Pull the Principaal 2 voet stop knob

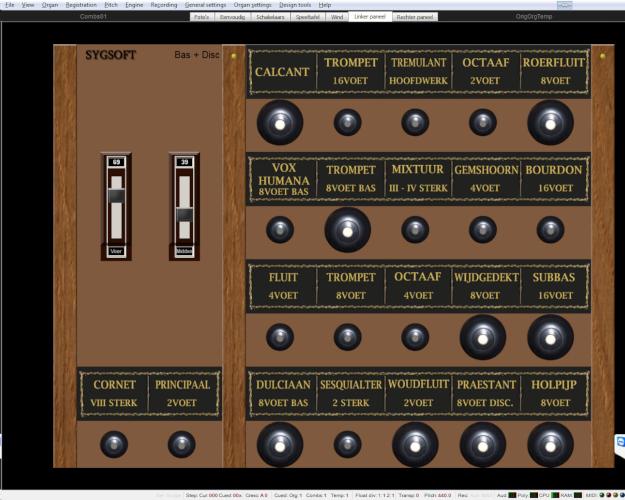[x=181, y=444]
